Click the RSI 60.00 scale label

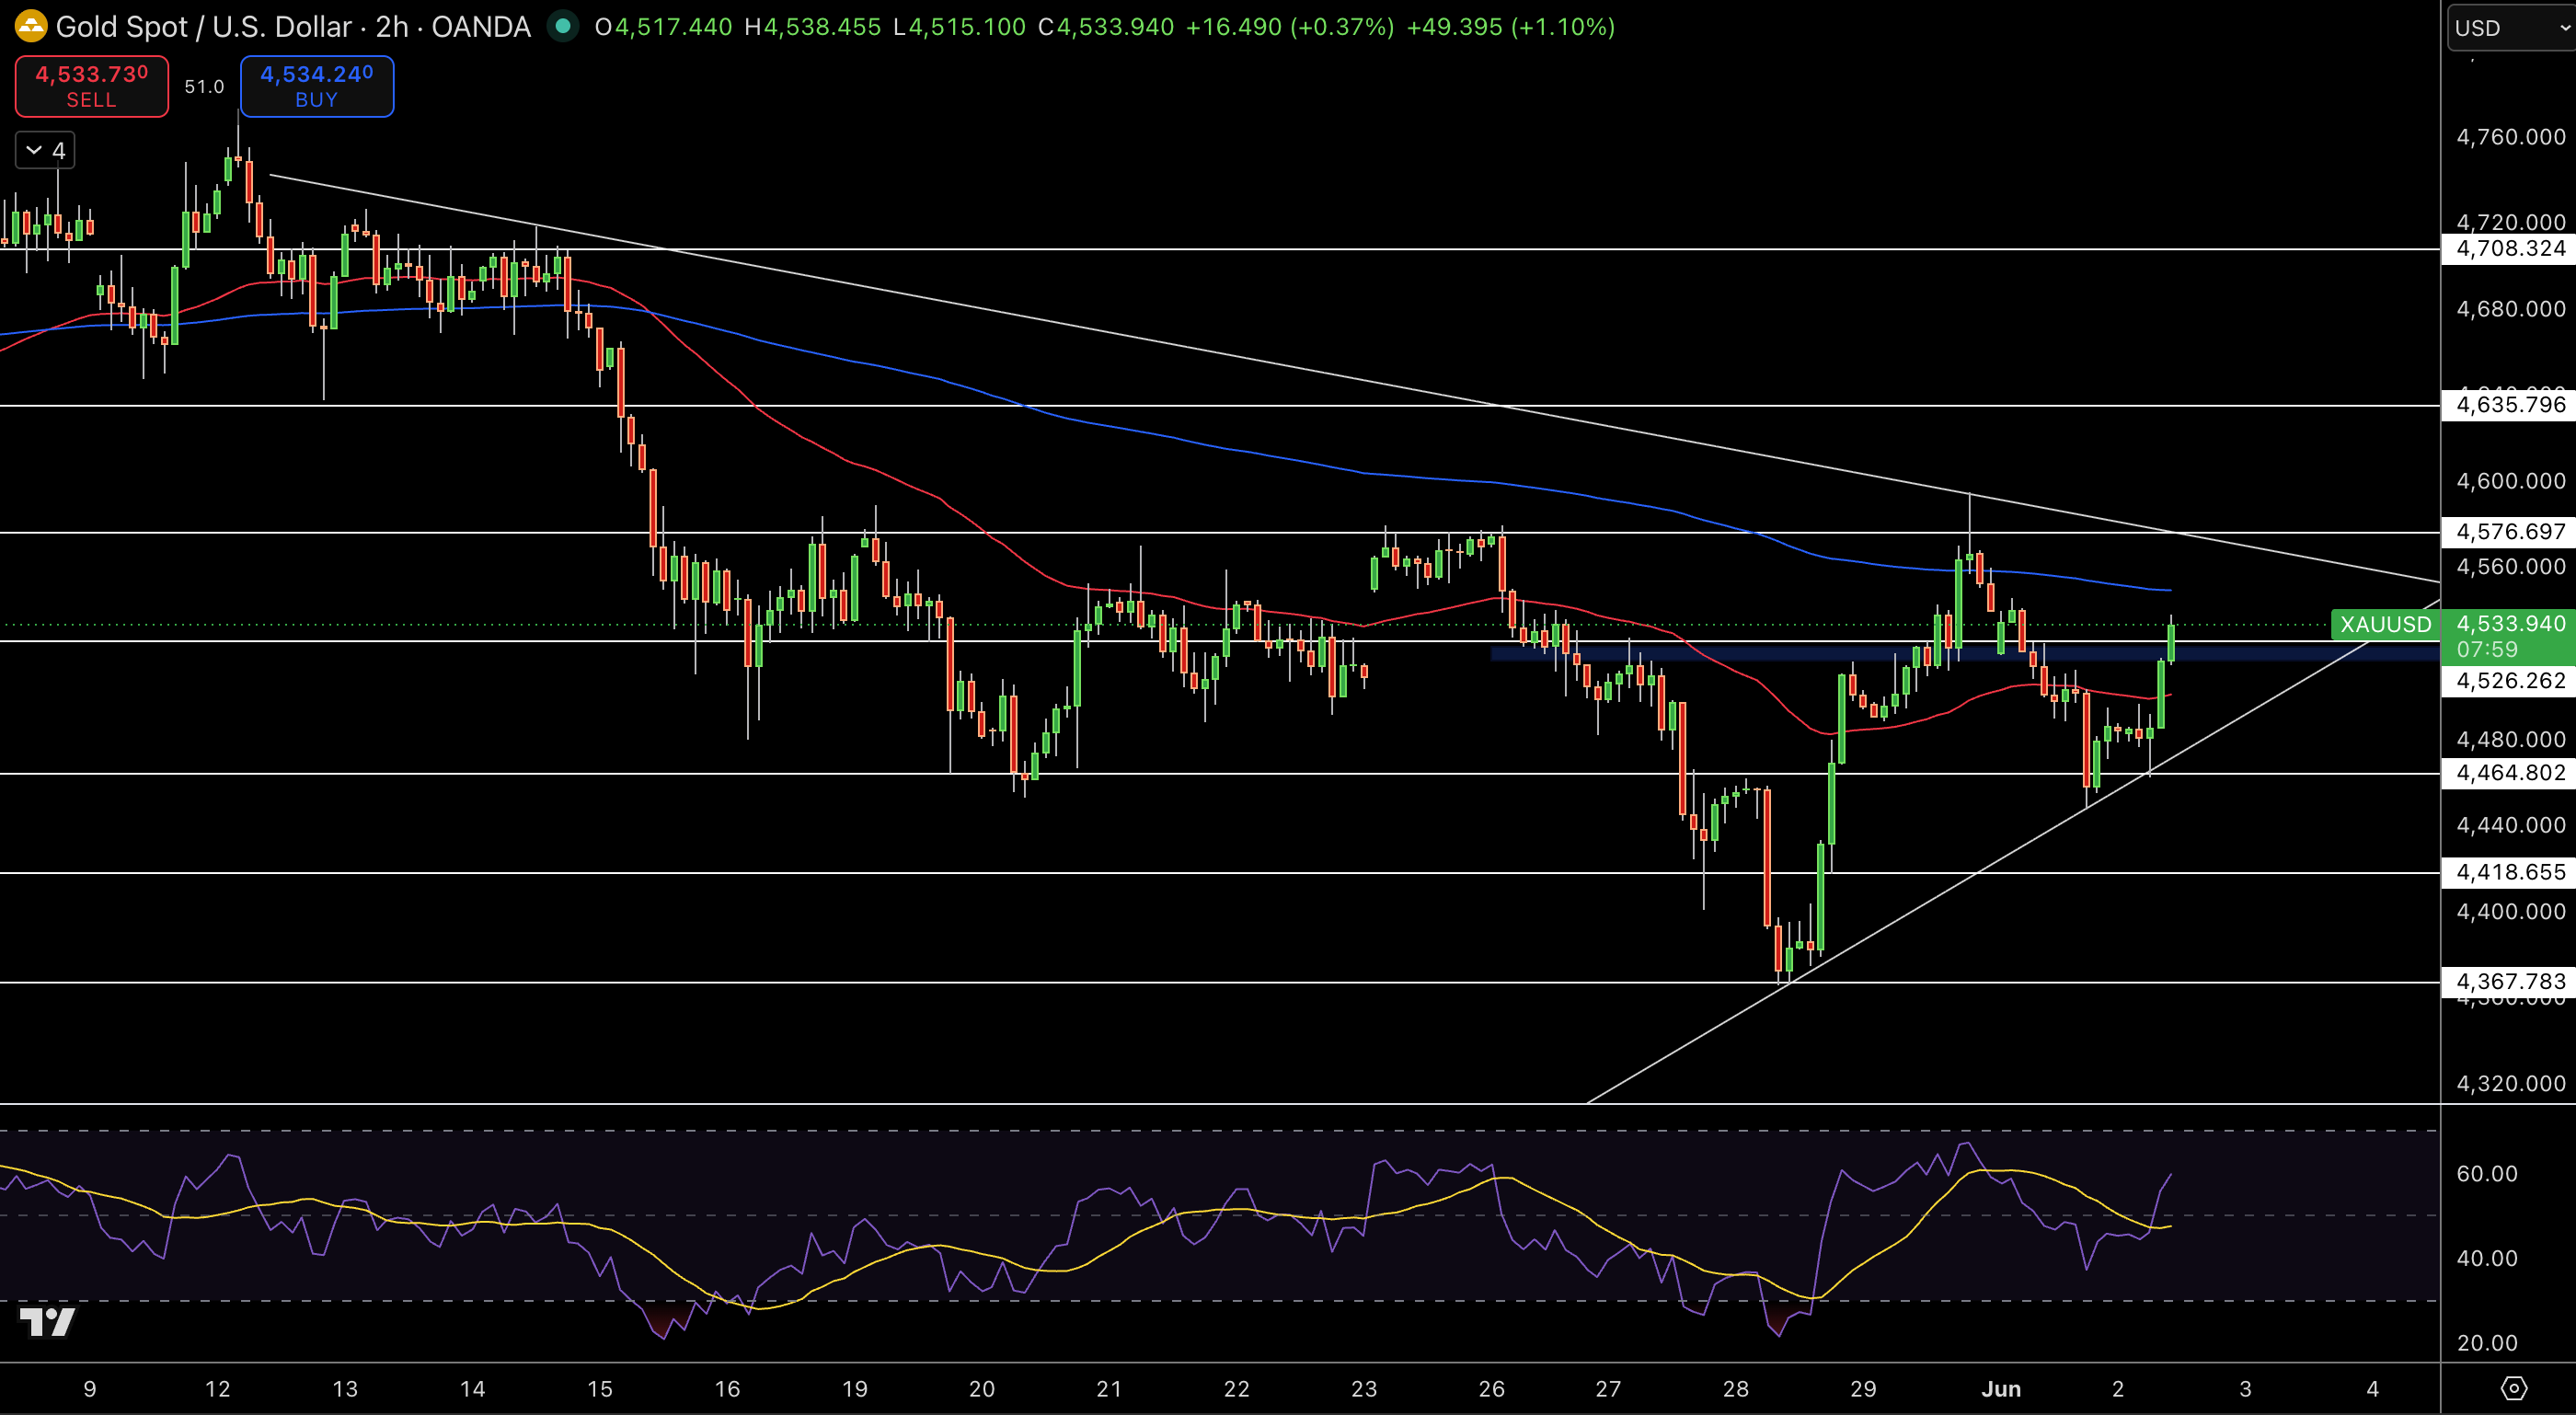click(2487, 1174)
